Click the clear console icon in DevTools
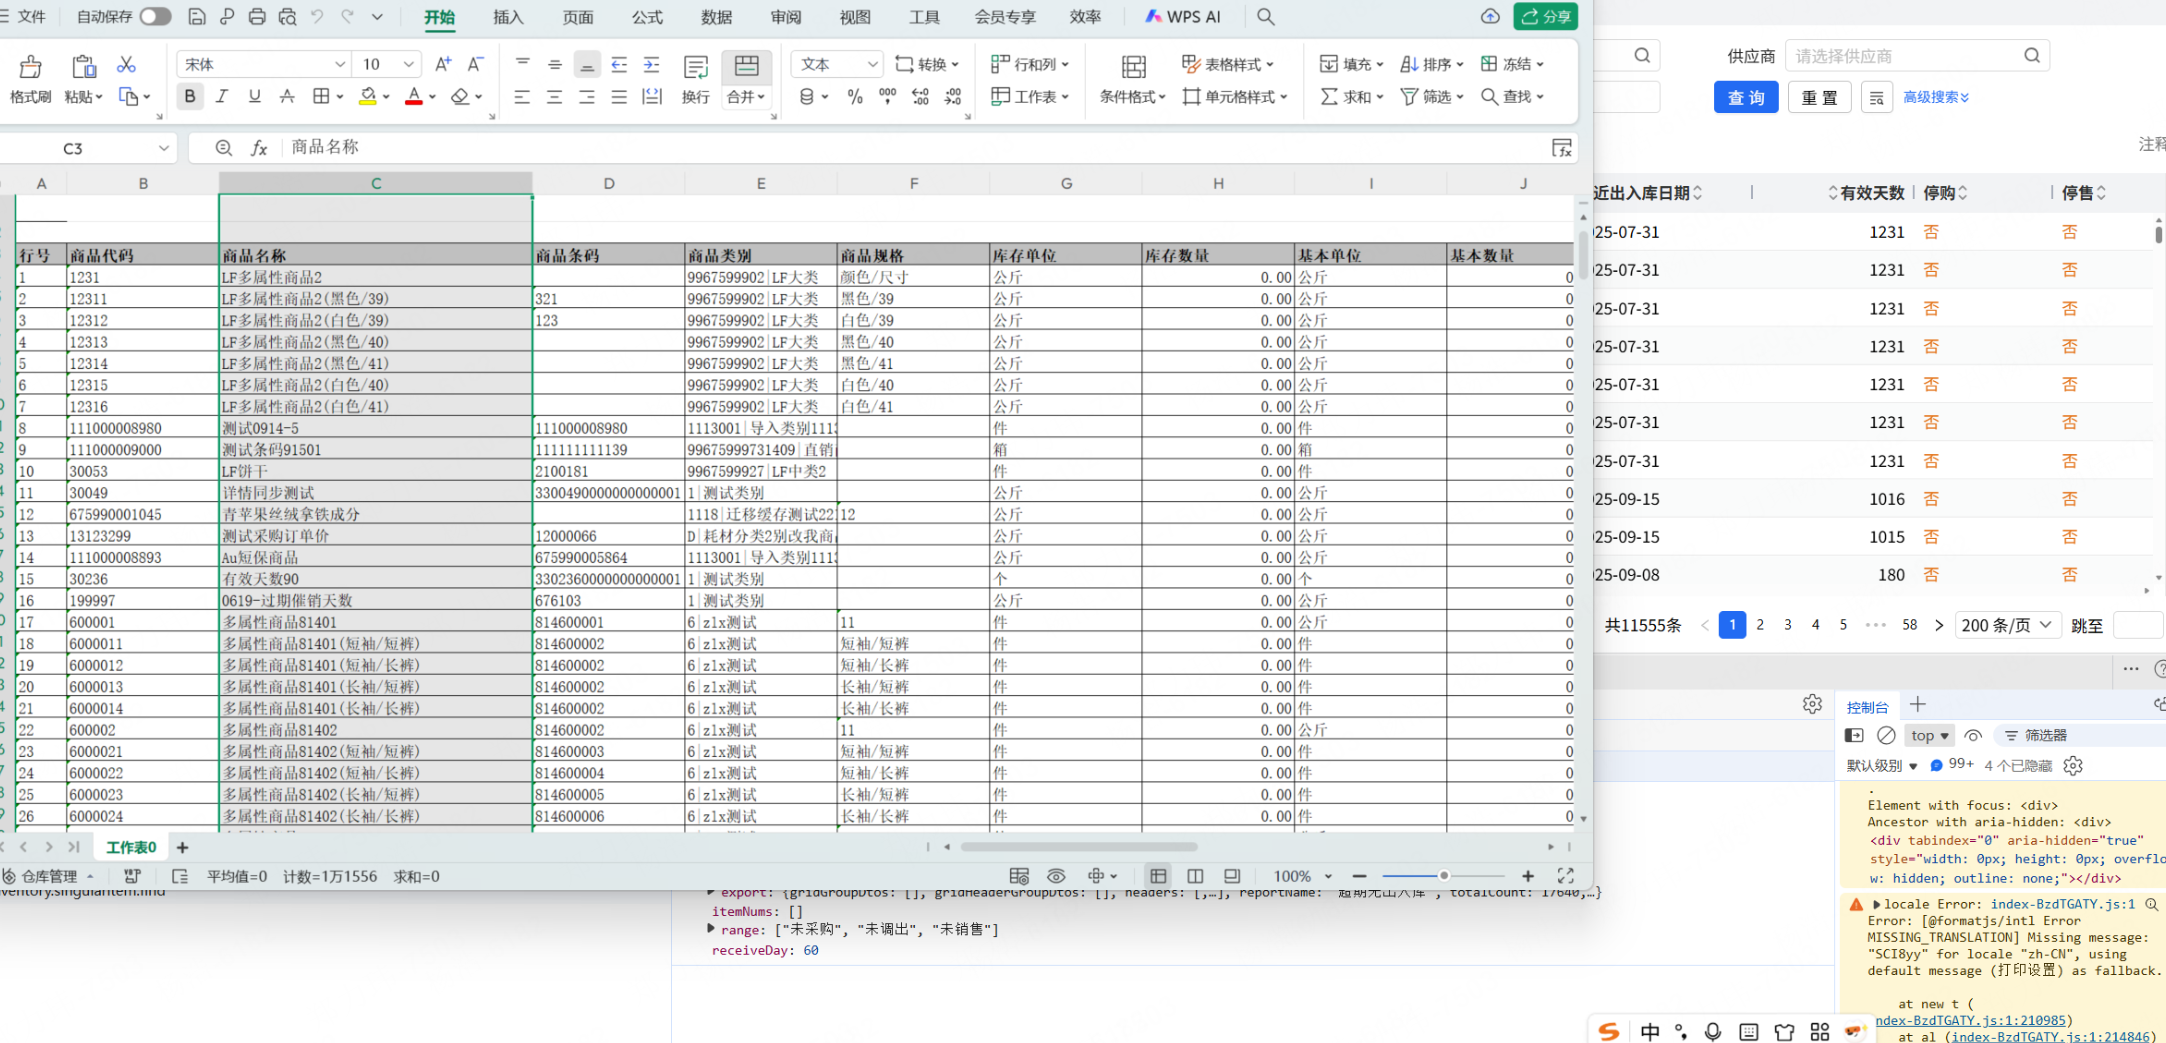The width and height of the screenshot is (2166, 1043). pyautogui.click(x=1886, y=736)
